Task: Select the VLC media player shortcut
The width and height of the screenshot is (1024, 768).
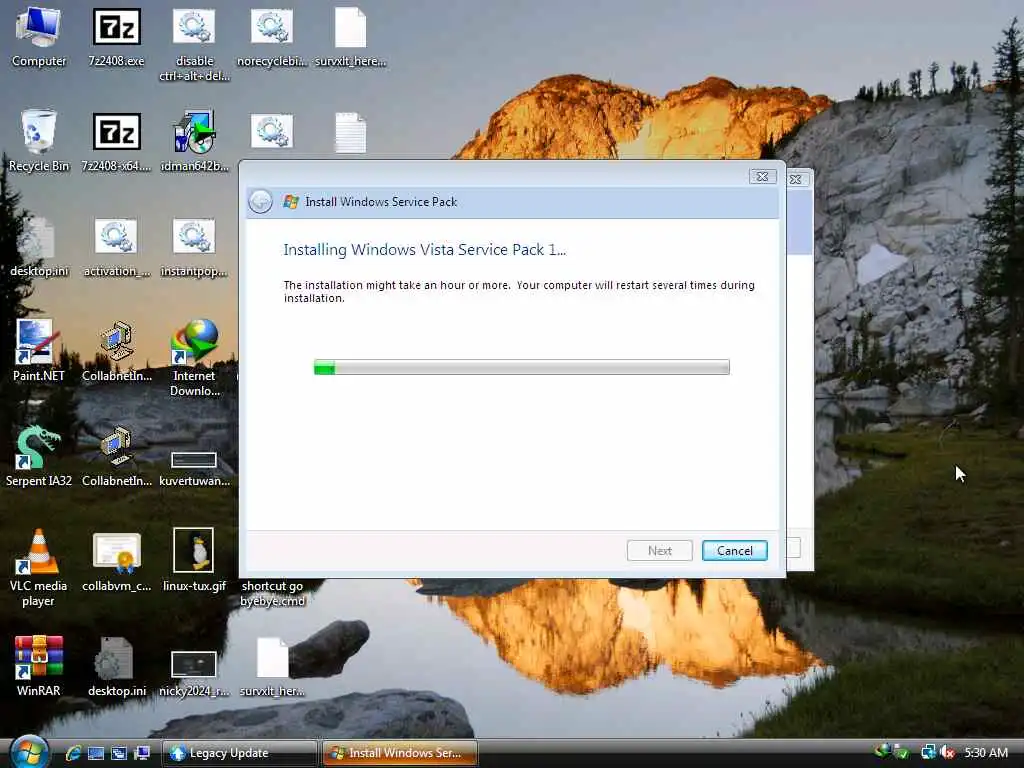Action: (39, 568)
